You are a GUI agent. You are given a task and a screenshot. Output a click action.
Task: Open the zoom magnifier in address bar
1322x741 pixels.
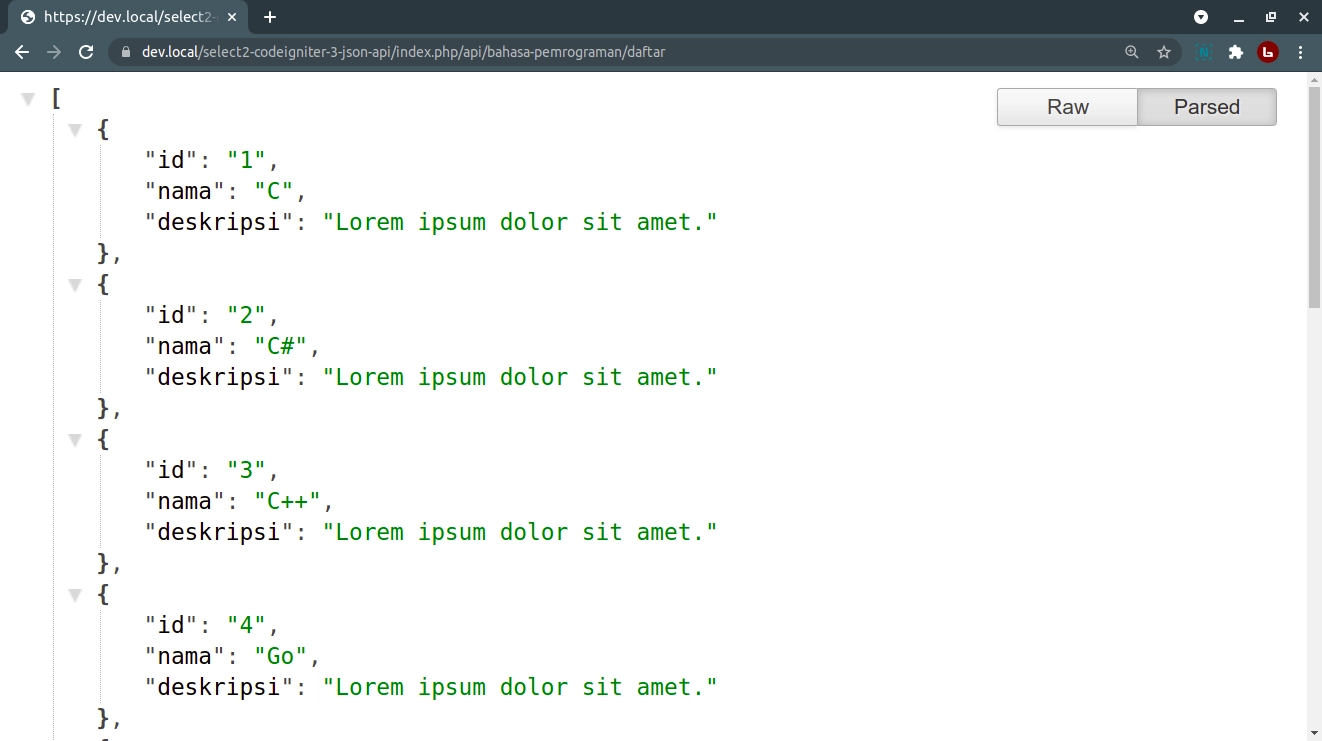tap(1132, 52)
